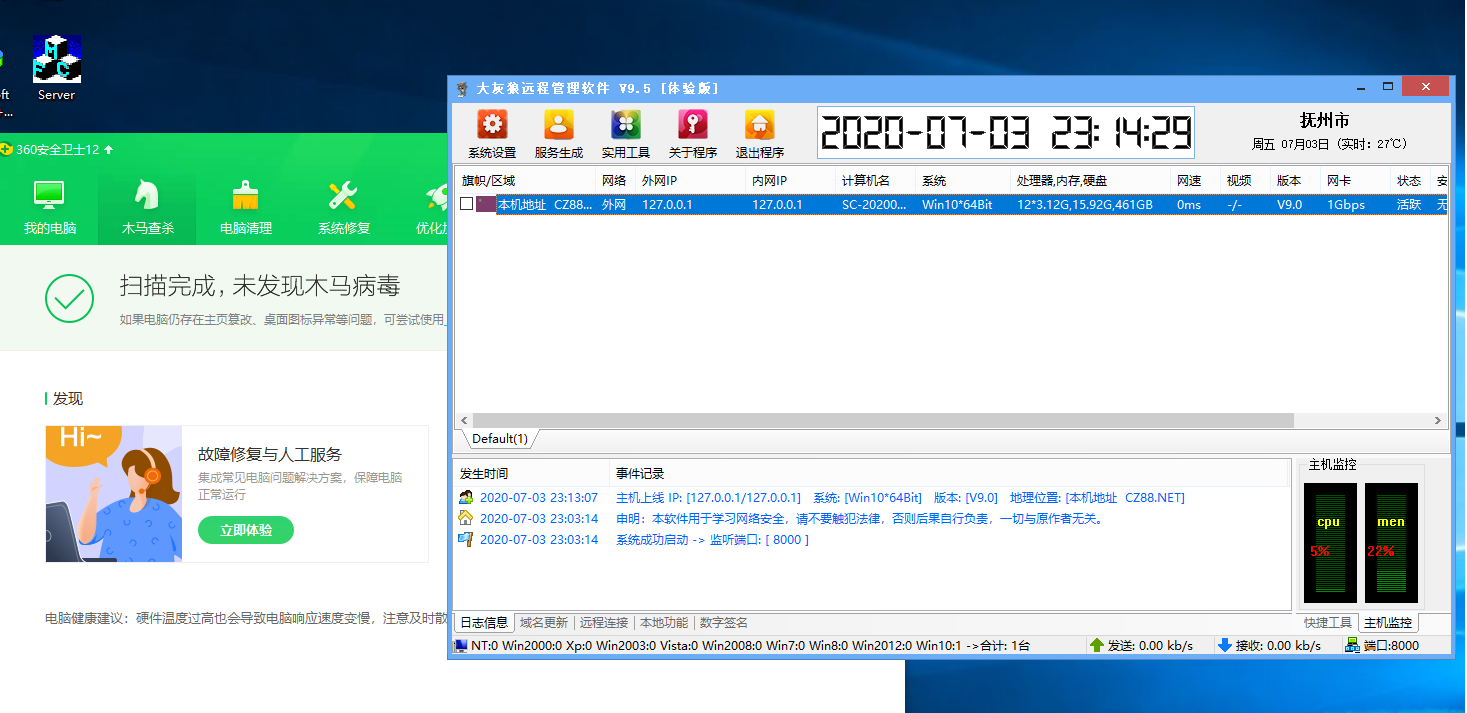Sort by the 外网IP column header

click(690, 180)
